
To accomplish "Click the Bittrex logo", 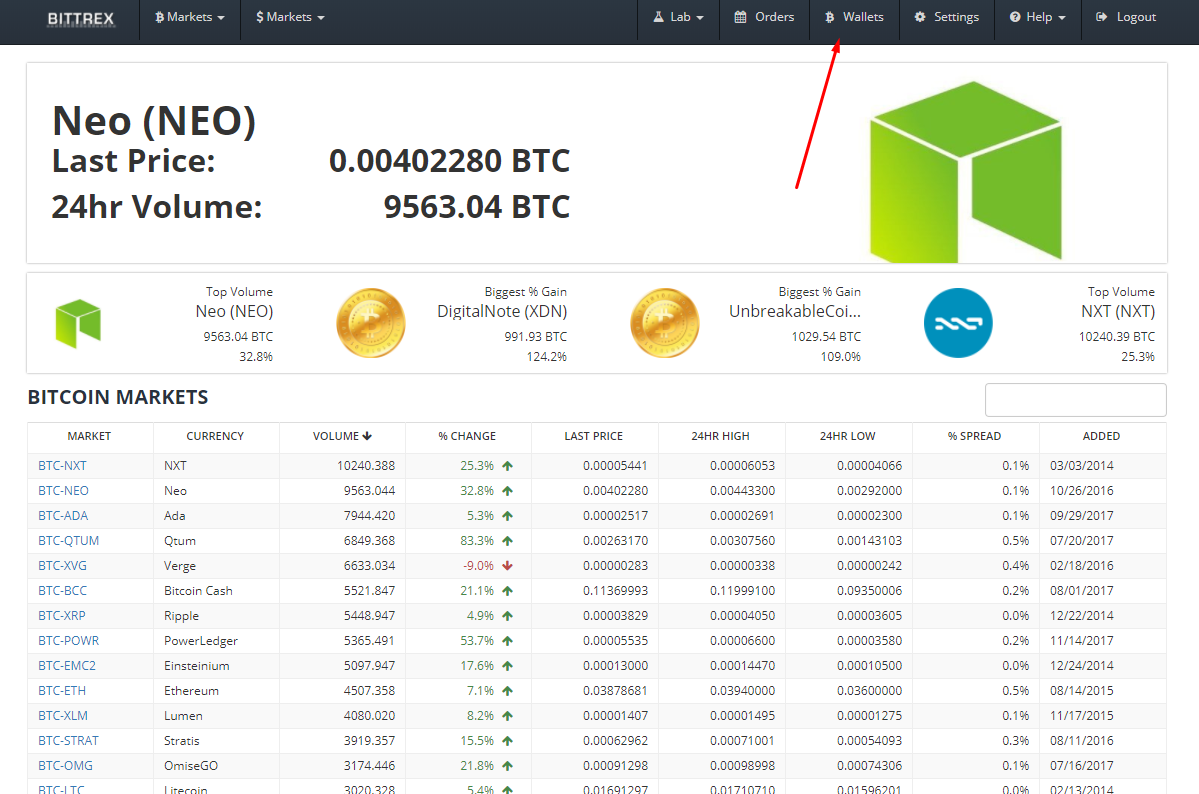I will (80, 18).
